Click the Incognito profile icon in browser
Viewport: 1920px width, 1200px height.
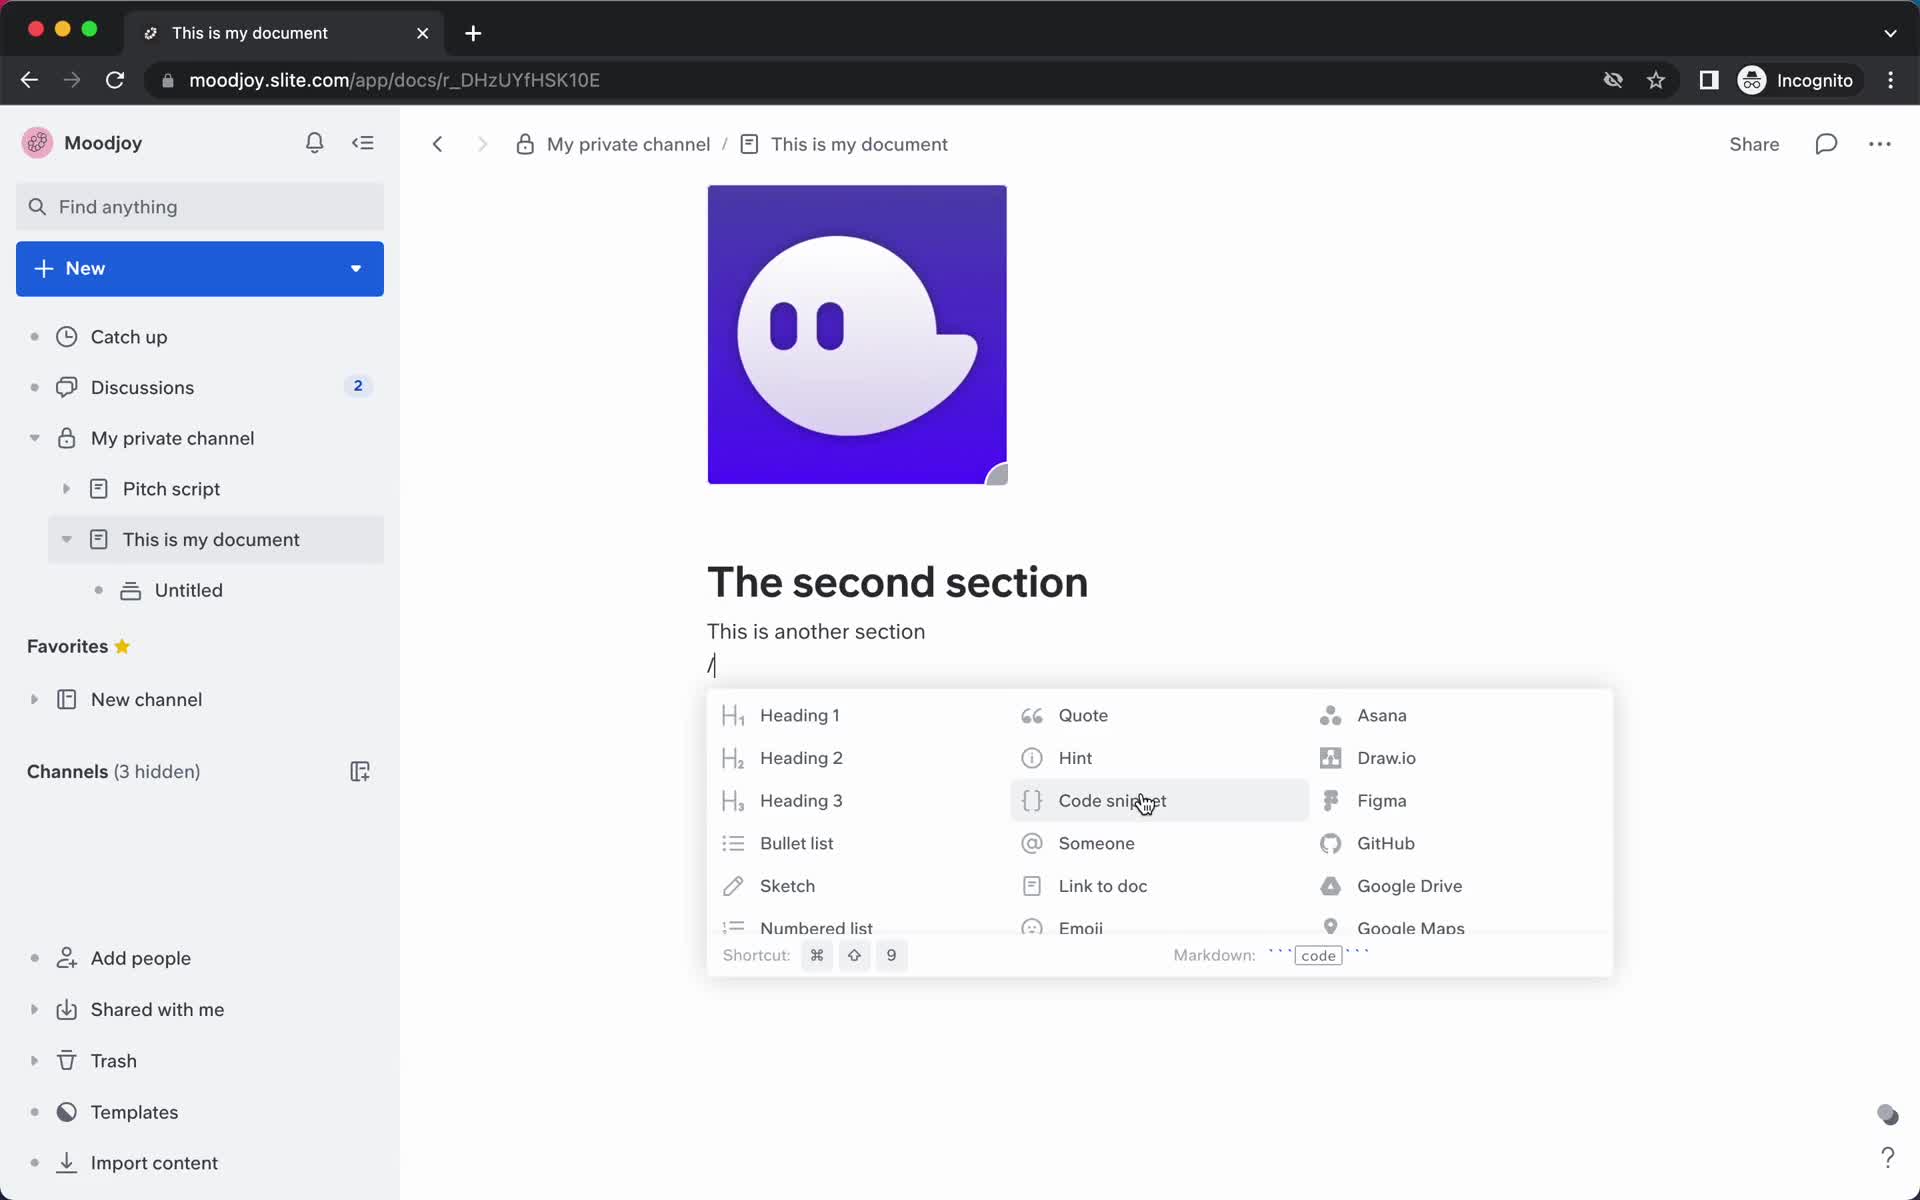coord(1750,79)
